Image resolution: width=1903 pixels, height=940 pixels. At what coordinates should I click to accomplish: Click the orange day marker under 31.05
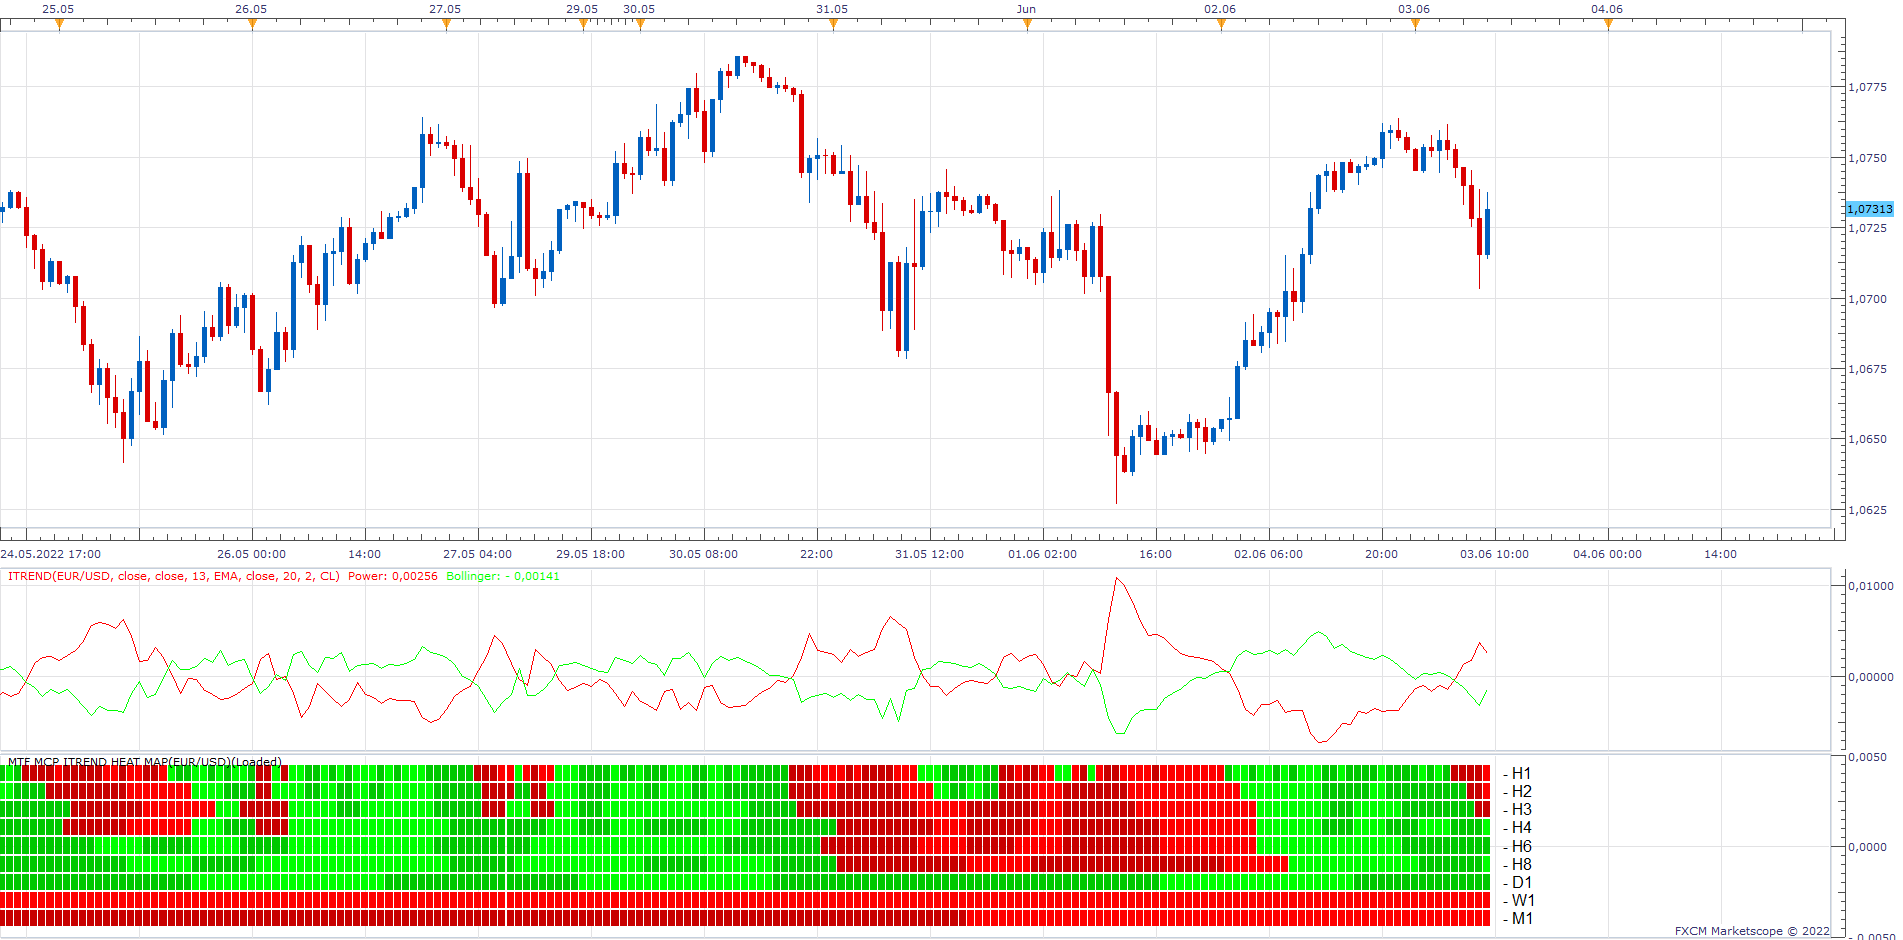tap(833, 25)
